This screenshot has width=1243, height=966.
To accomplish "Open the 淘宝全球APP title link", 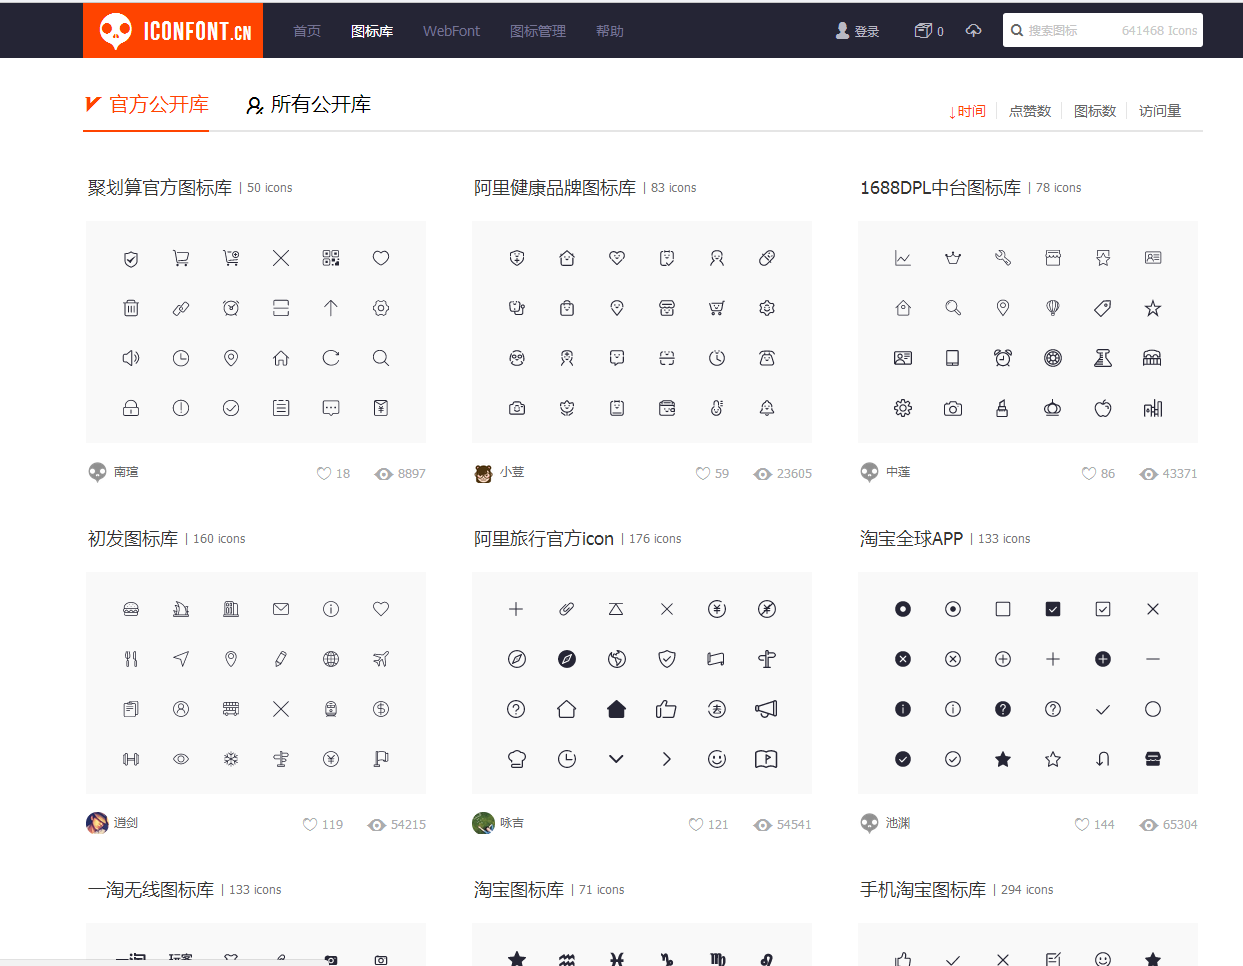I will (x=911, y=539).
